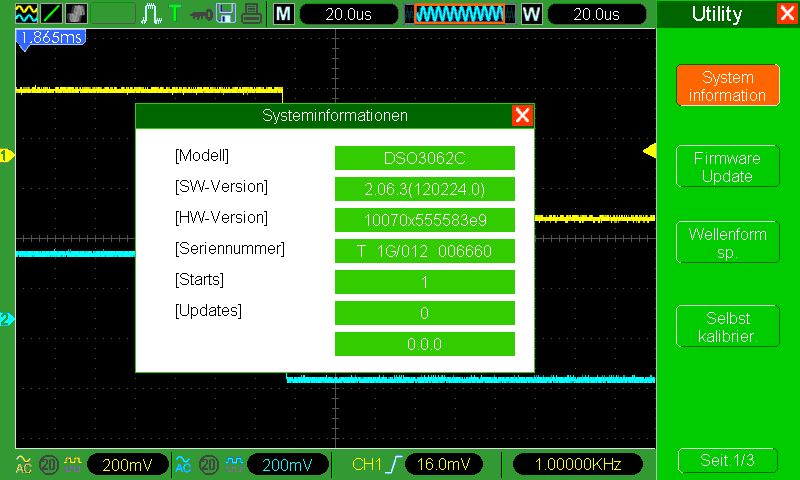Click CH2 cyan square wave icon
This screenshot has height=480, width=800.
[235, 464]
